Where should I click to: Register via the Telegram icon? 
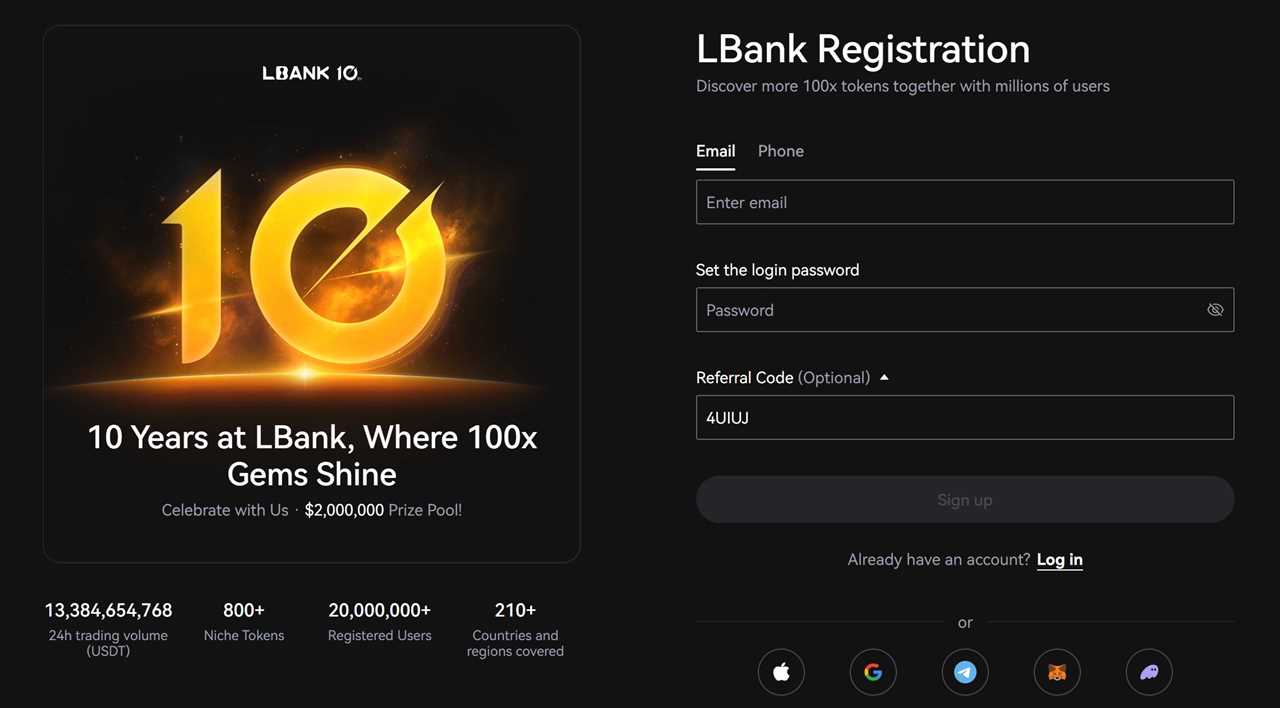point(965,672)
